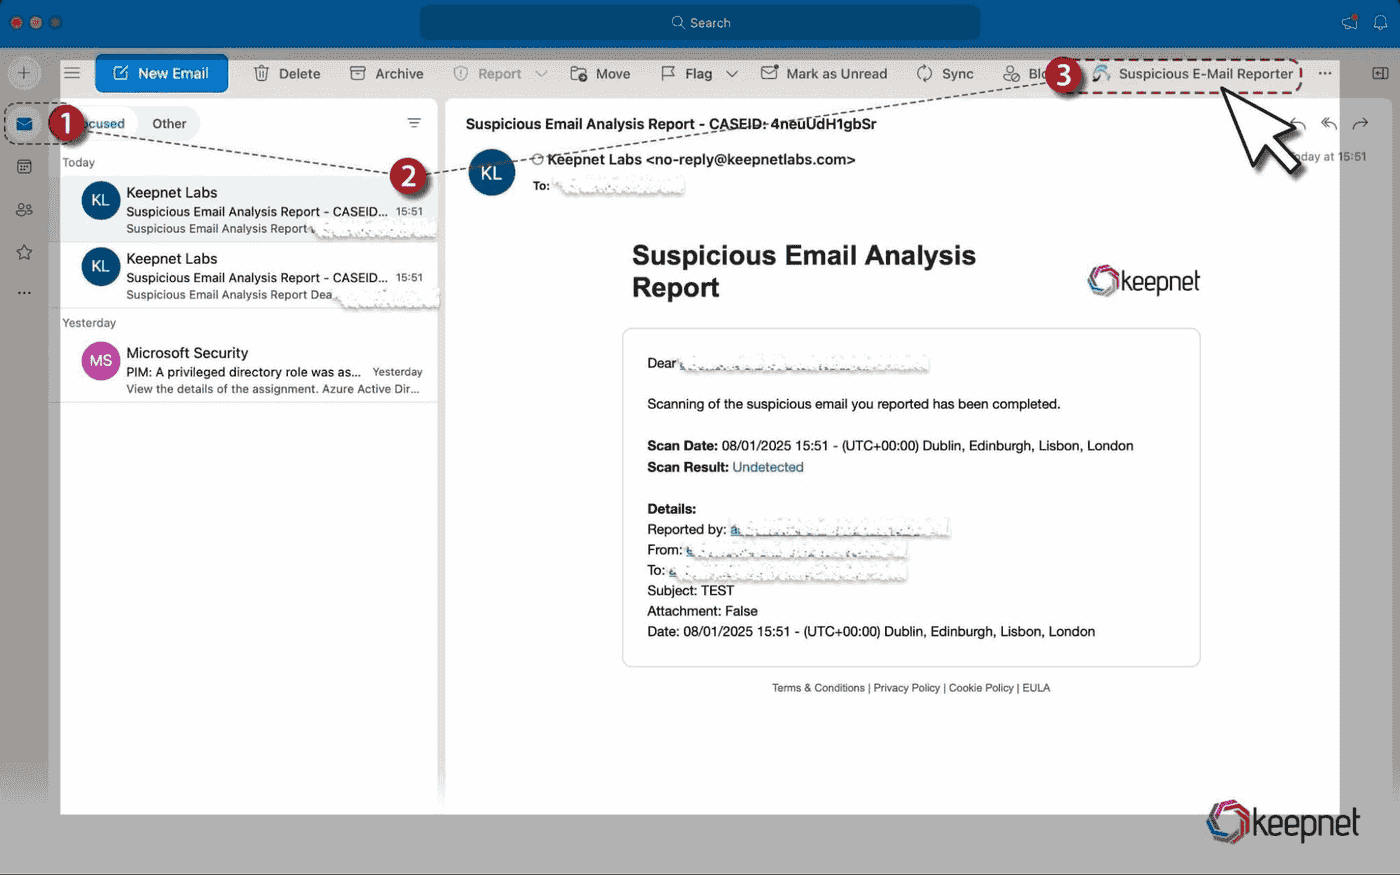Viewport: 1400px width, 875px height.
Task: Click the KL sender avatar in the reading pane
Action: 491,173
